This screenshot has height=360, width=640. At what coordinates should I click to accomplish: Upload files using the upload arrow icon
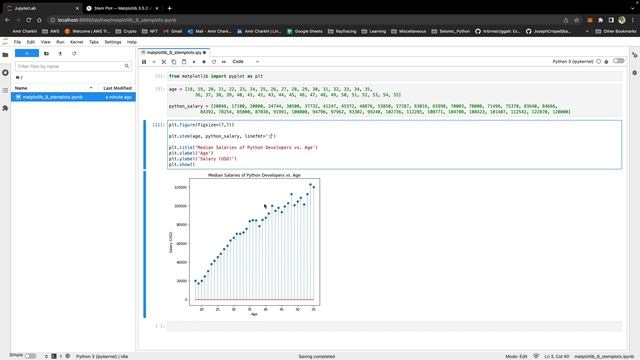(60, 53)
